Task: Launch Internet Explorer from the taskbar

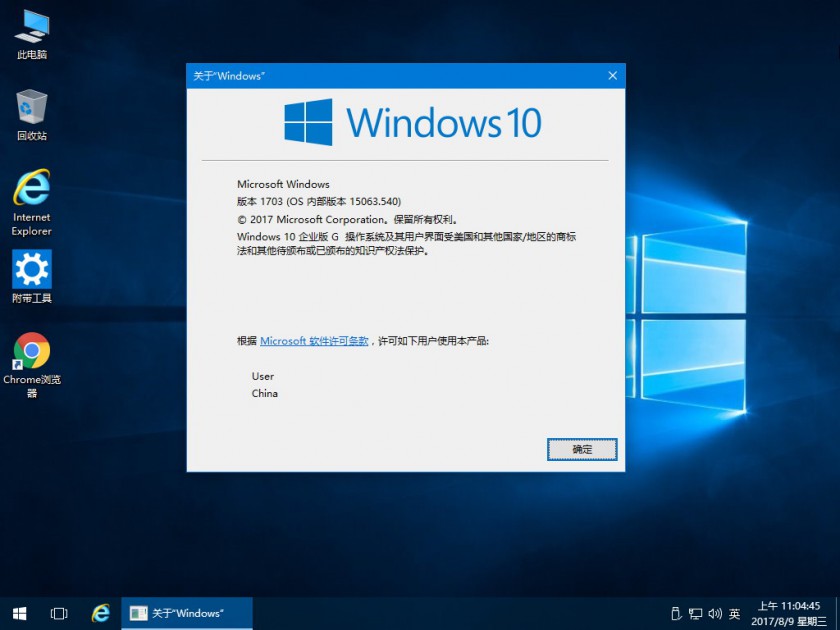Action: pos(100,613)
